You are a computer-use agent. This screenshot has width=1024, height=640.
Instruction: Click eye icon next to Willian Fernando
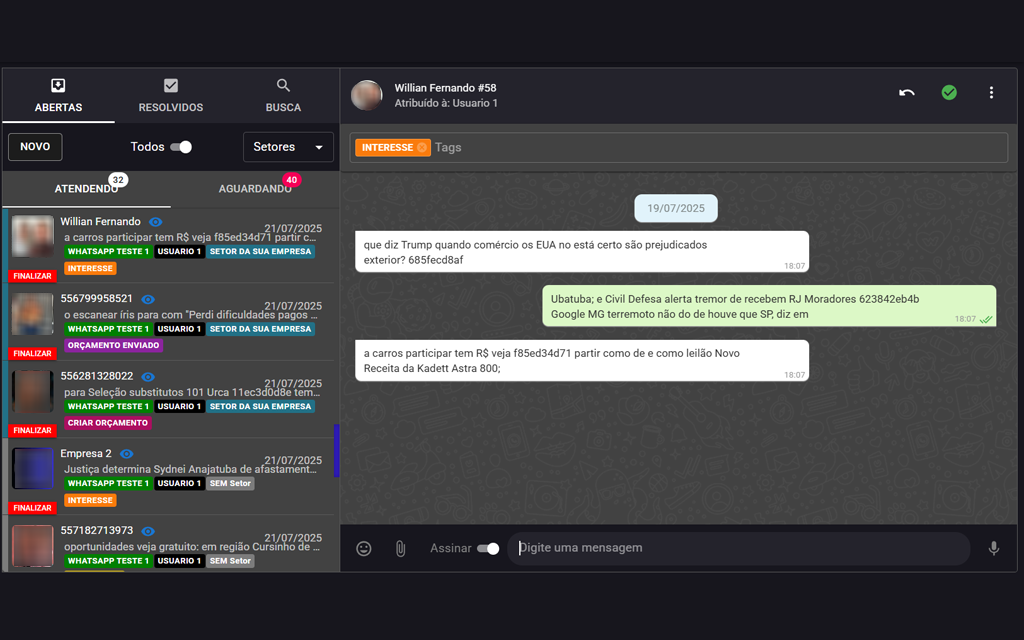(155, 222)
